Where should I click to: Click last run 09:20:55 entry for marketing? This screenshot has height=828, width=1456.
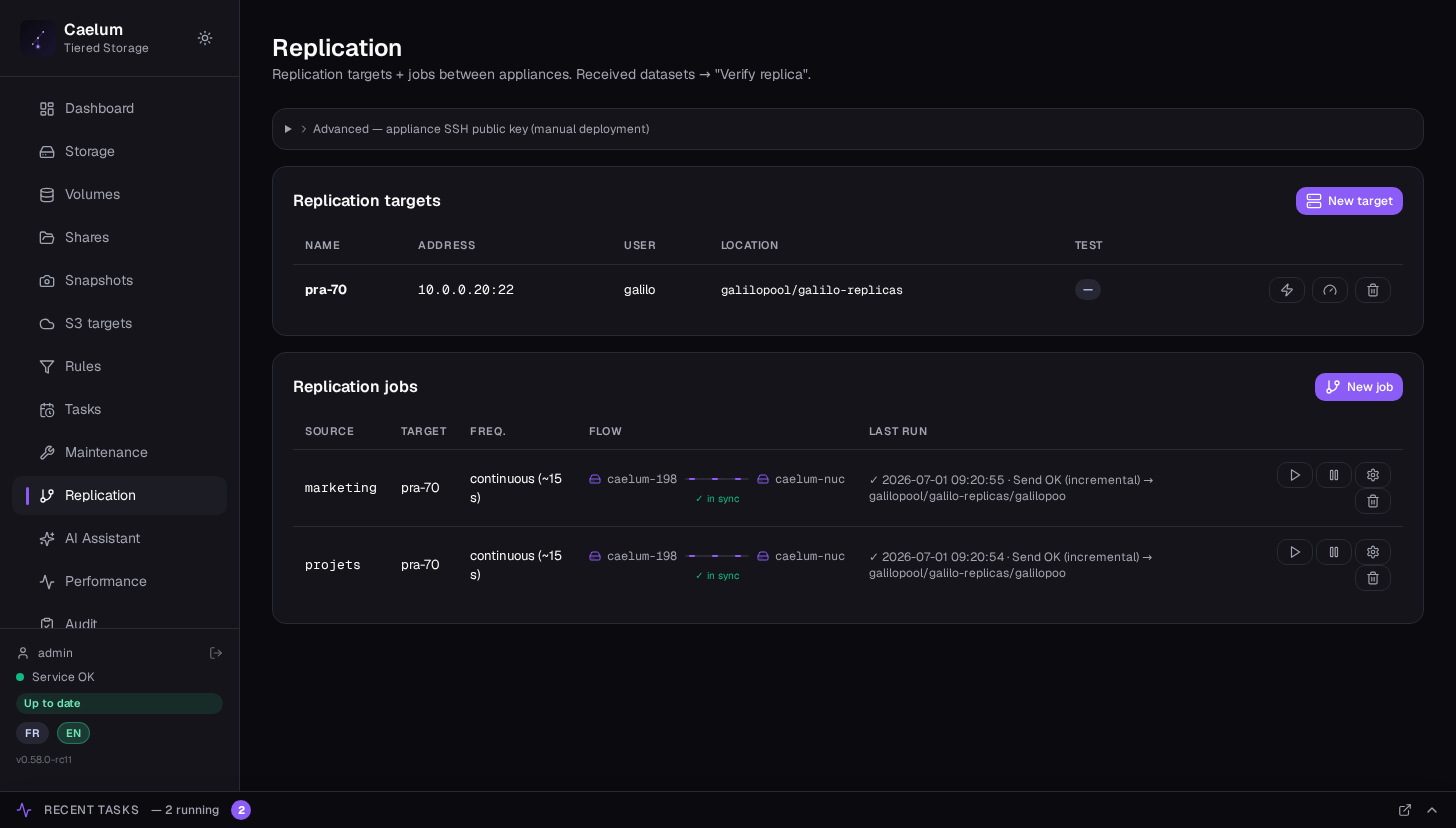(1011, 488)
